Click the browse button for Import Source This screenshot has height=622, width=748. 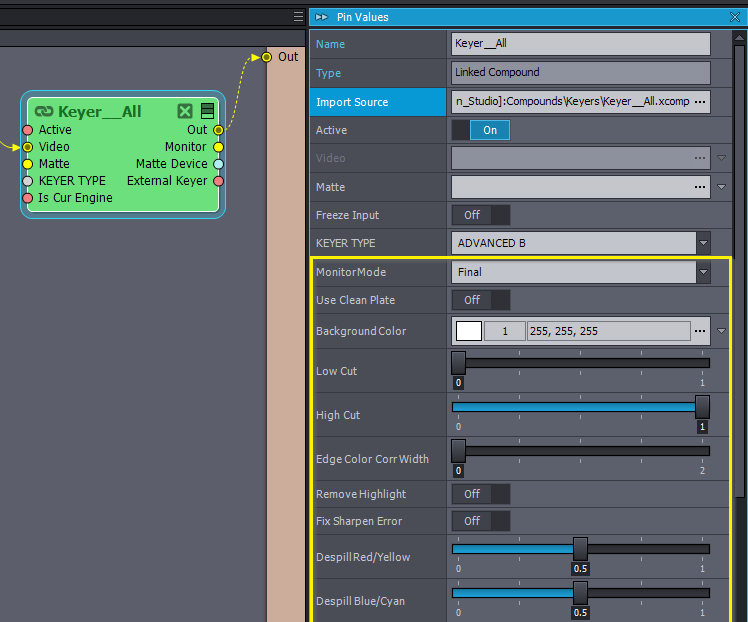(x=700, y=102)
